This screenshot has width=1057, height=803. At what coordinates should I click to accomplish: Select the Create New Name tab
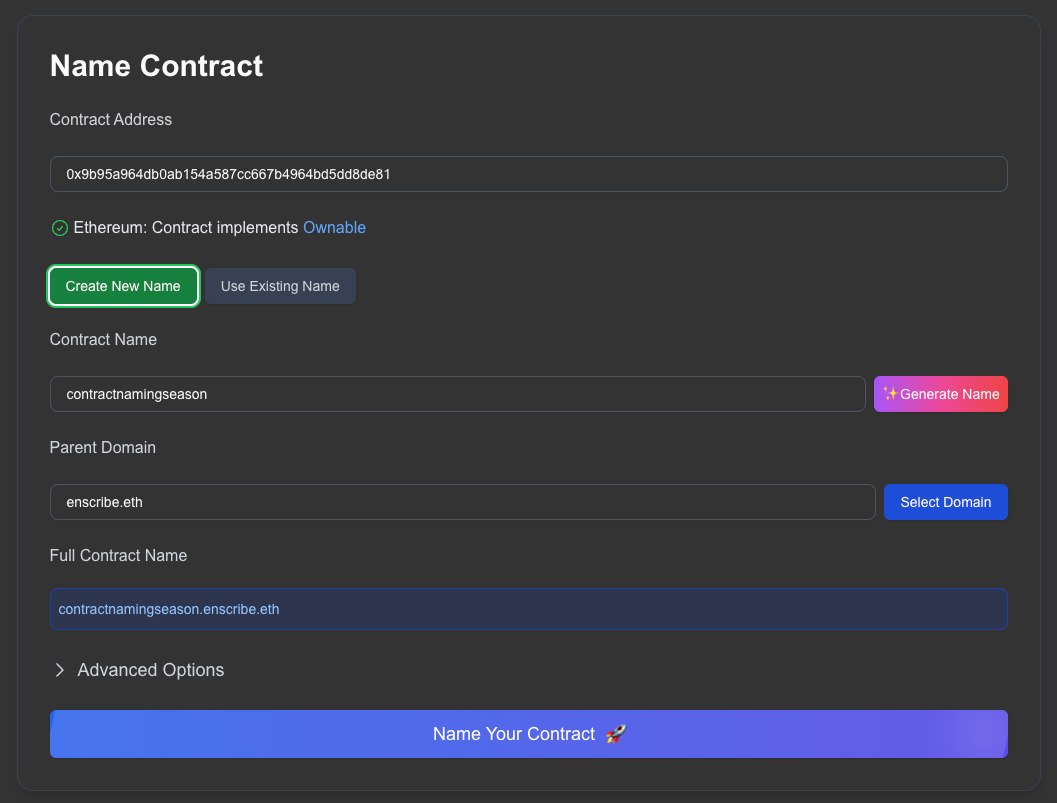pyautogui.click(x=123, y=286)
